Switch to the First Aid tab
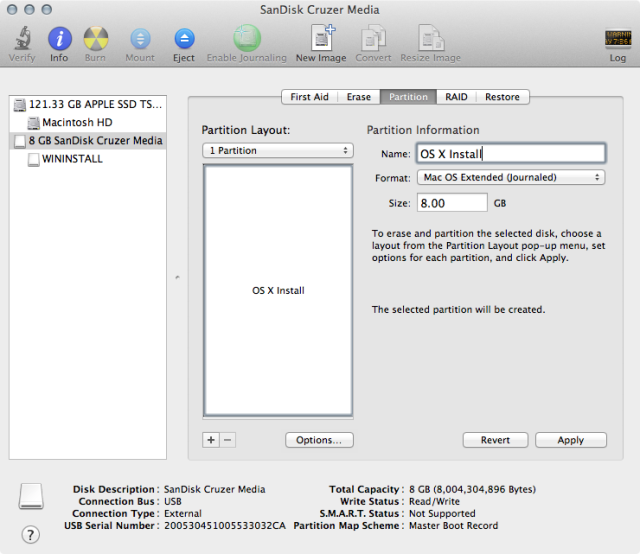 coord(309,97)
